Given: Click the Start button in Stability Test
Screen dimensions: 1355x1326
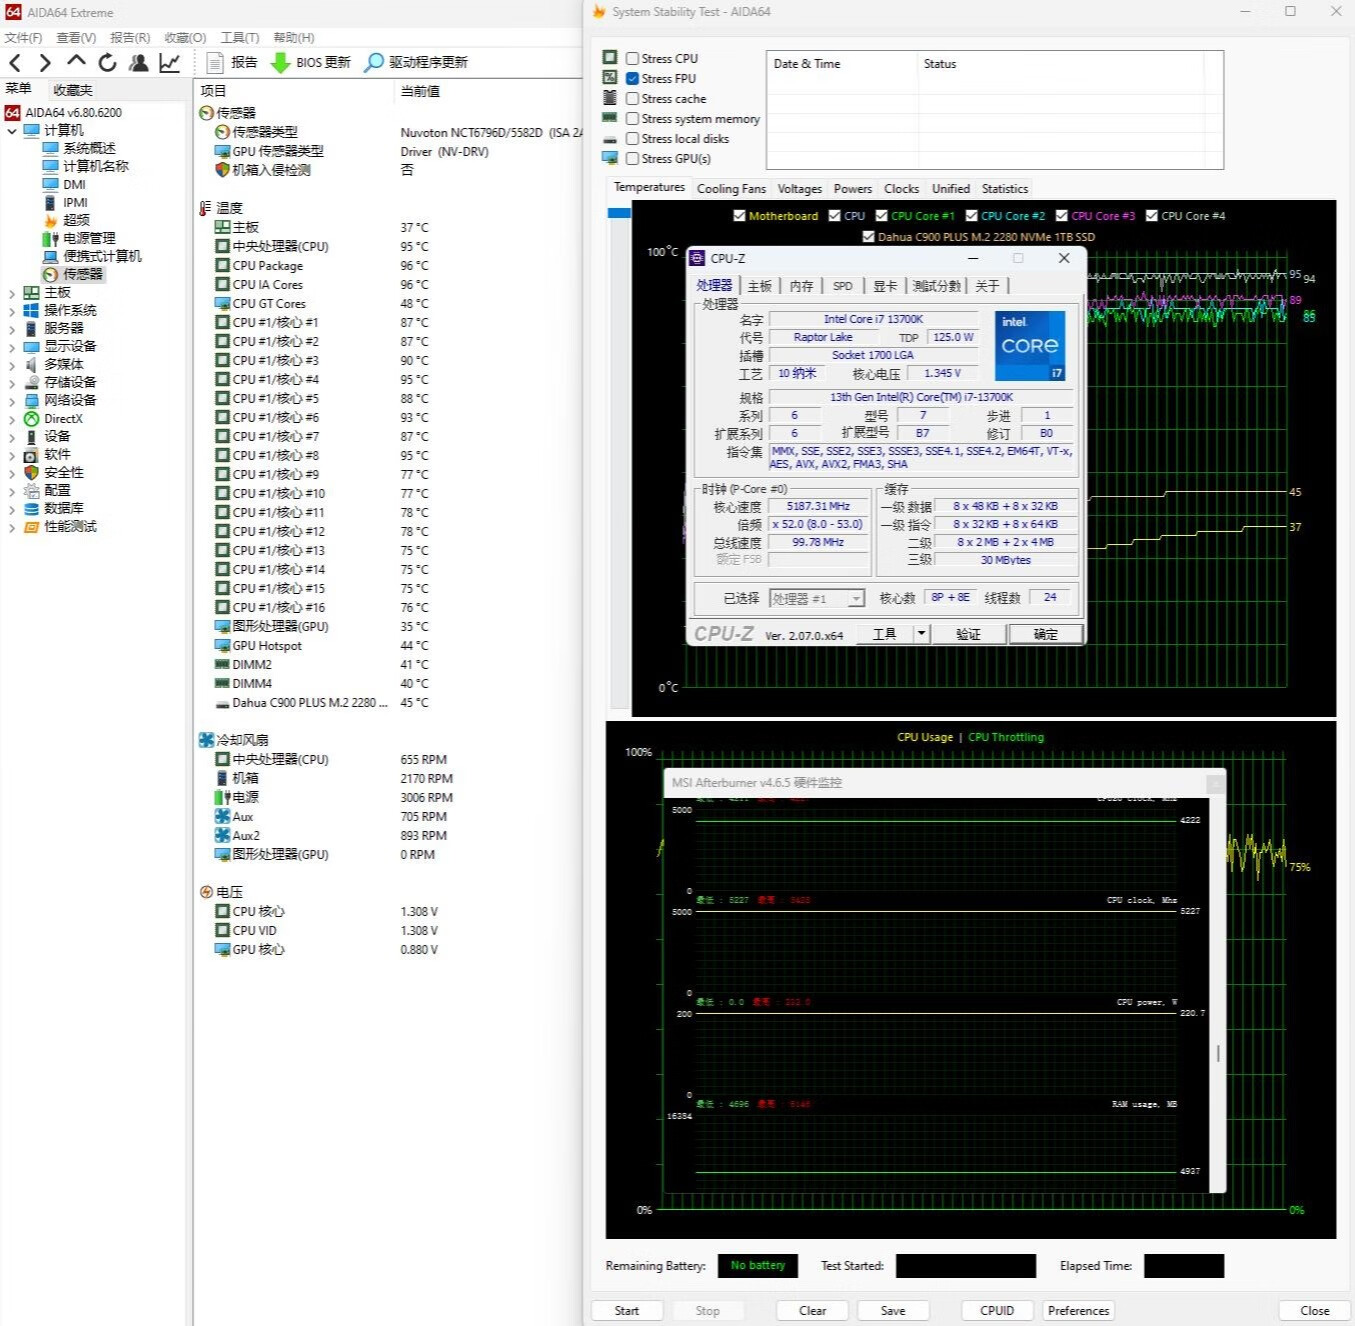Looking at the screenshot, I should 627,1310.
